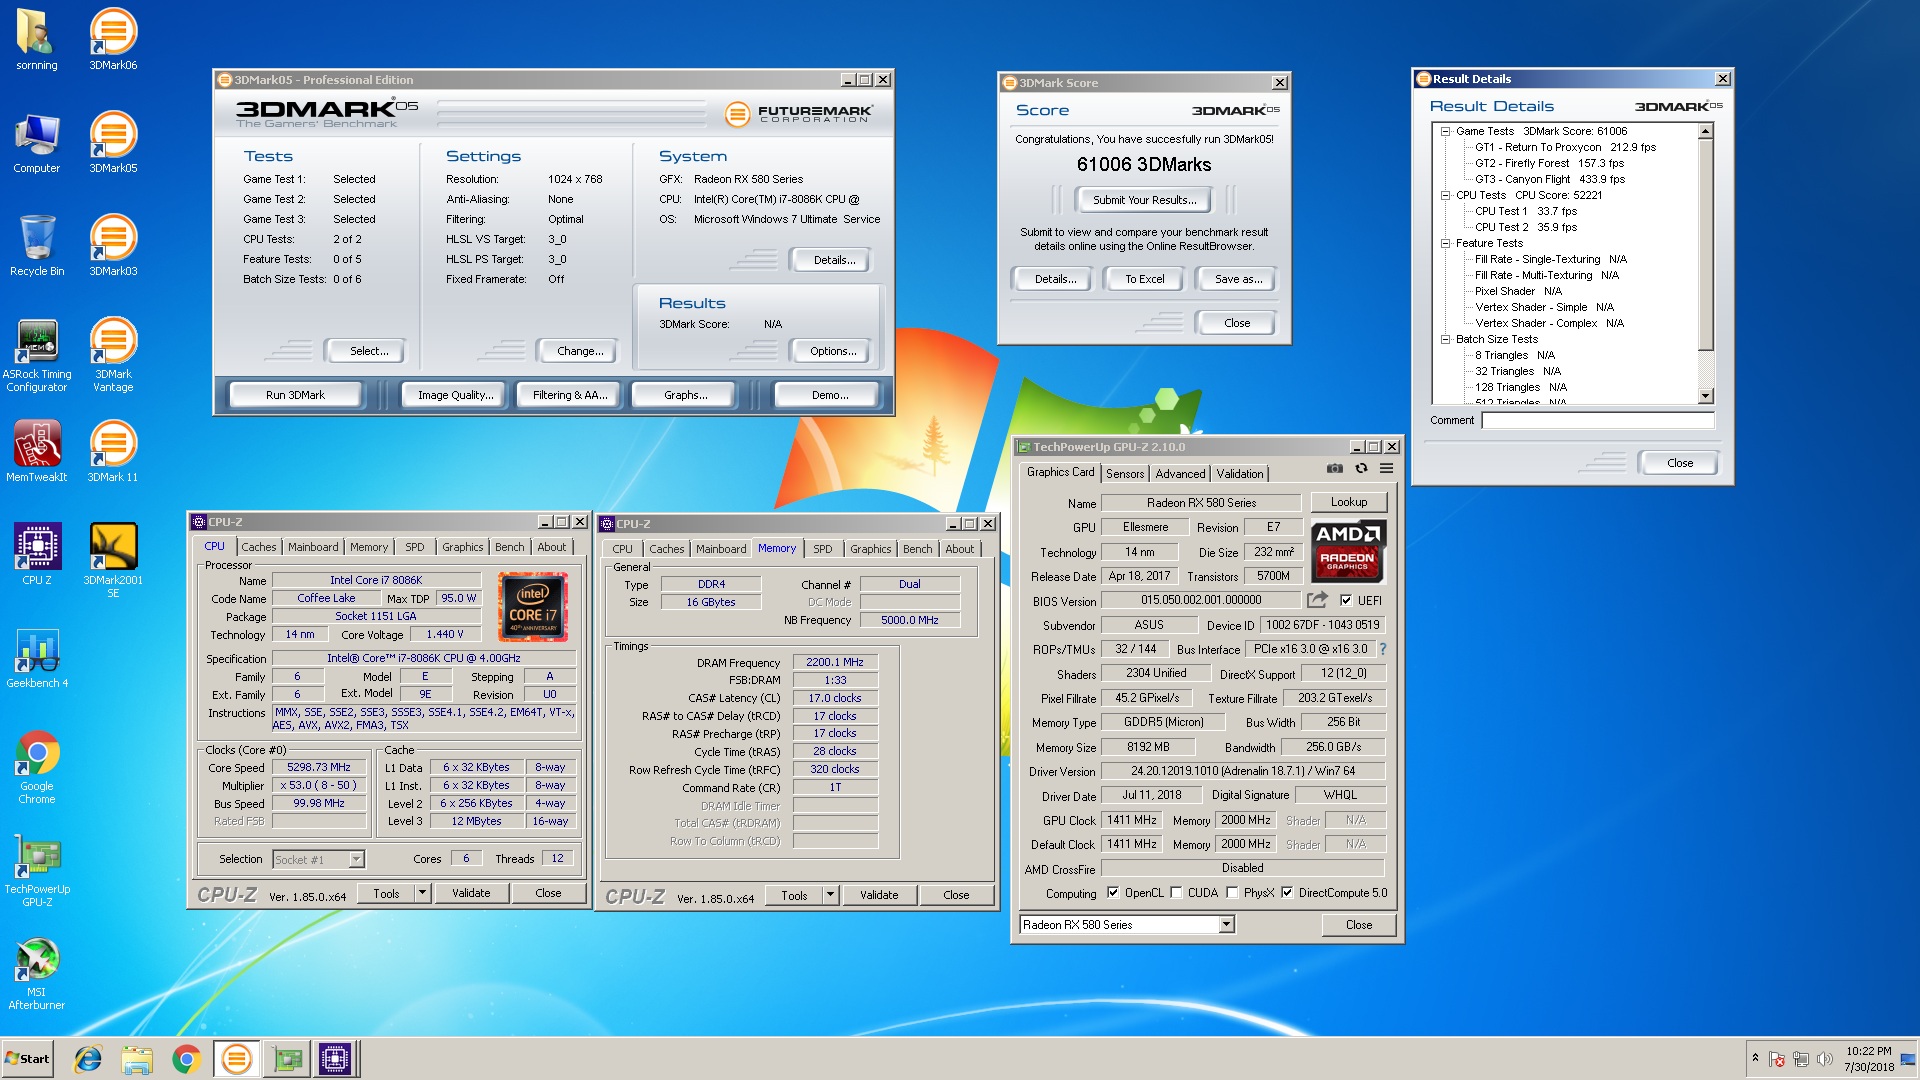Click the Bus Interface question mark icon
Viewport: 1920px width, 1080px height.
pos(1383,649)
